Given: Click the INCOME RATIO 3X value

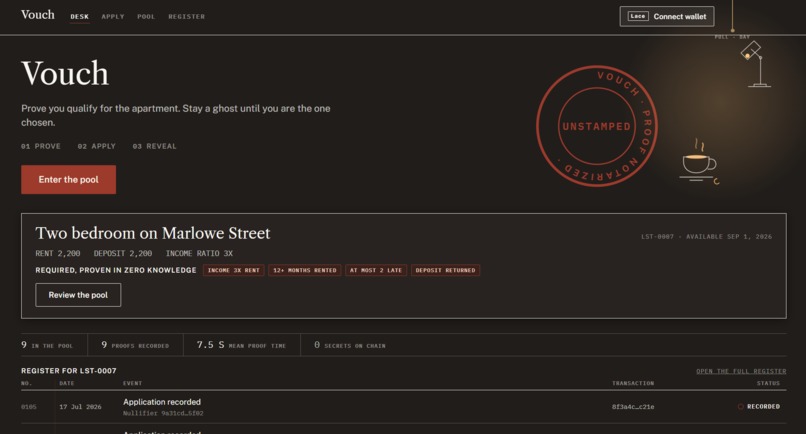Looking at the screenshot, I should (x=199, y=254).
